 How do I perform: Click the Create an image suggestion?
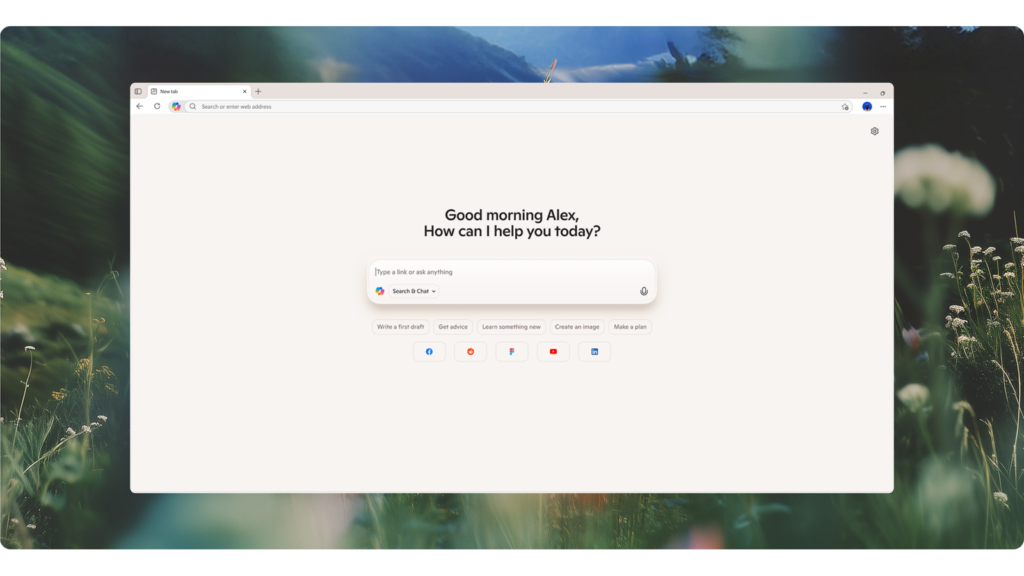pos(577,327)
